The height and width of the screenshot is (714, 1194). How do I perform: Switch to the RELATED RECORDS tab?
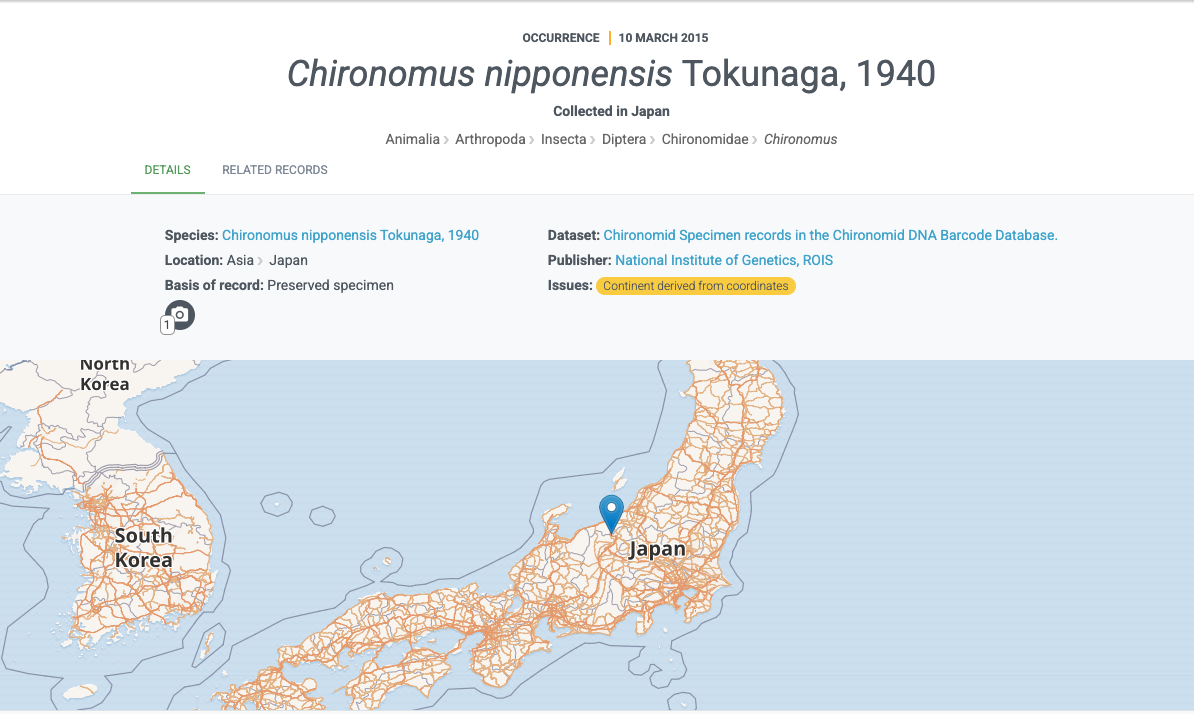pyautogui.click(x=274, y=170)
